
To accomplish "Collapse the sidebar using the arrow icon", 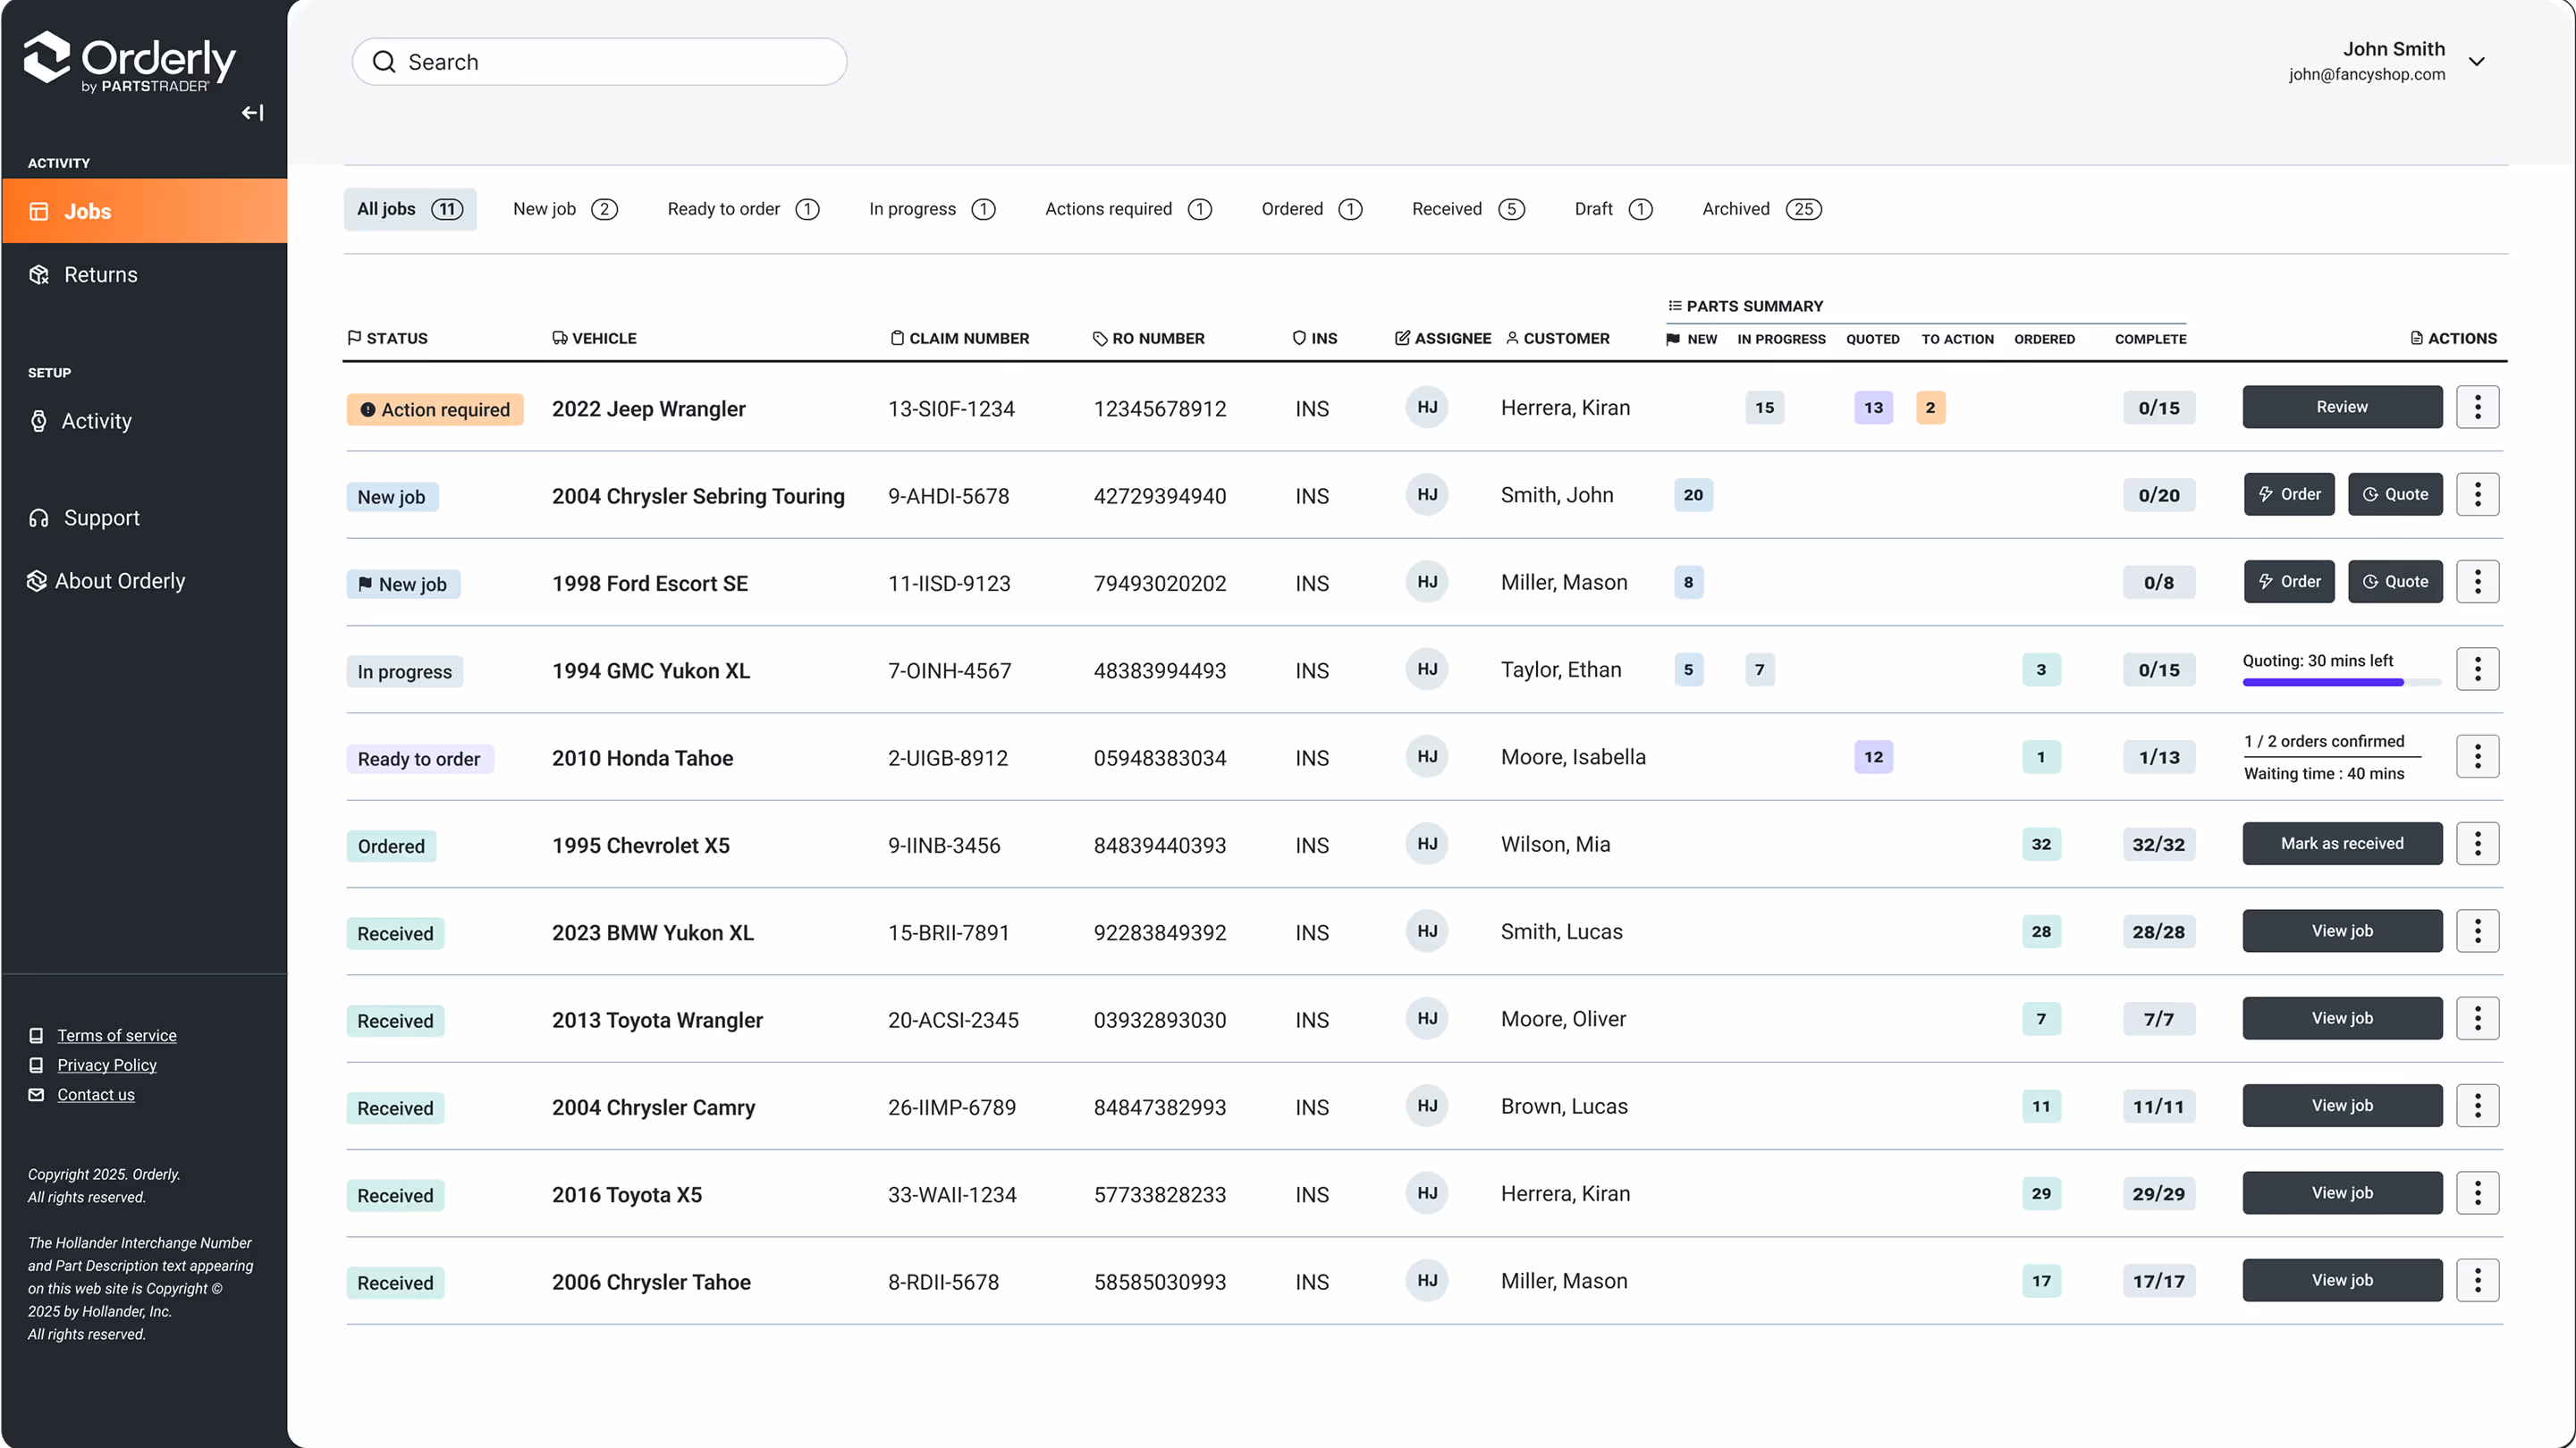I will pyautogui.click(x=251, y=112).
